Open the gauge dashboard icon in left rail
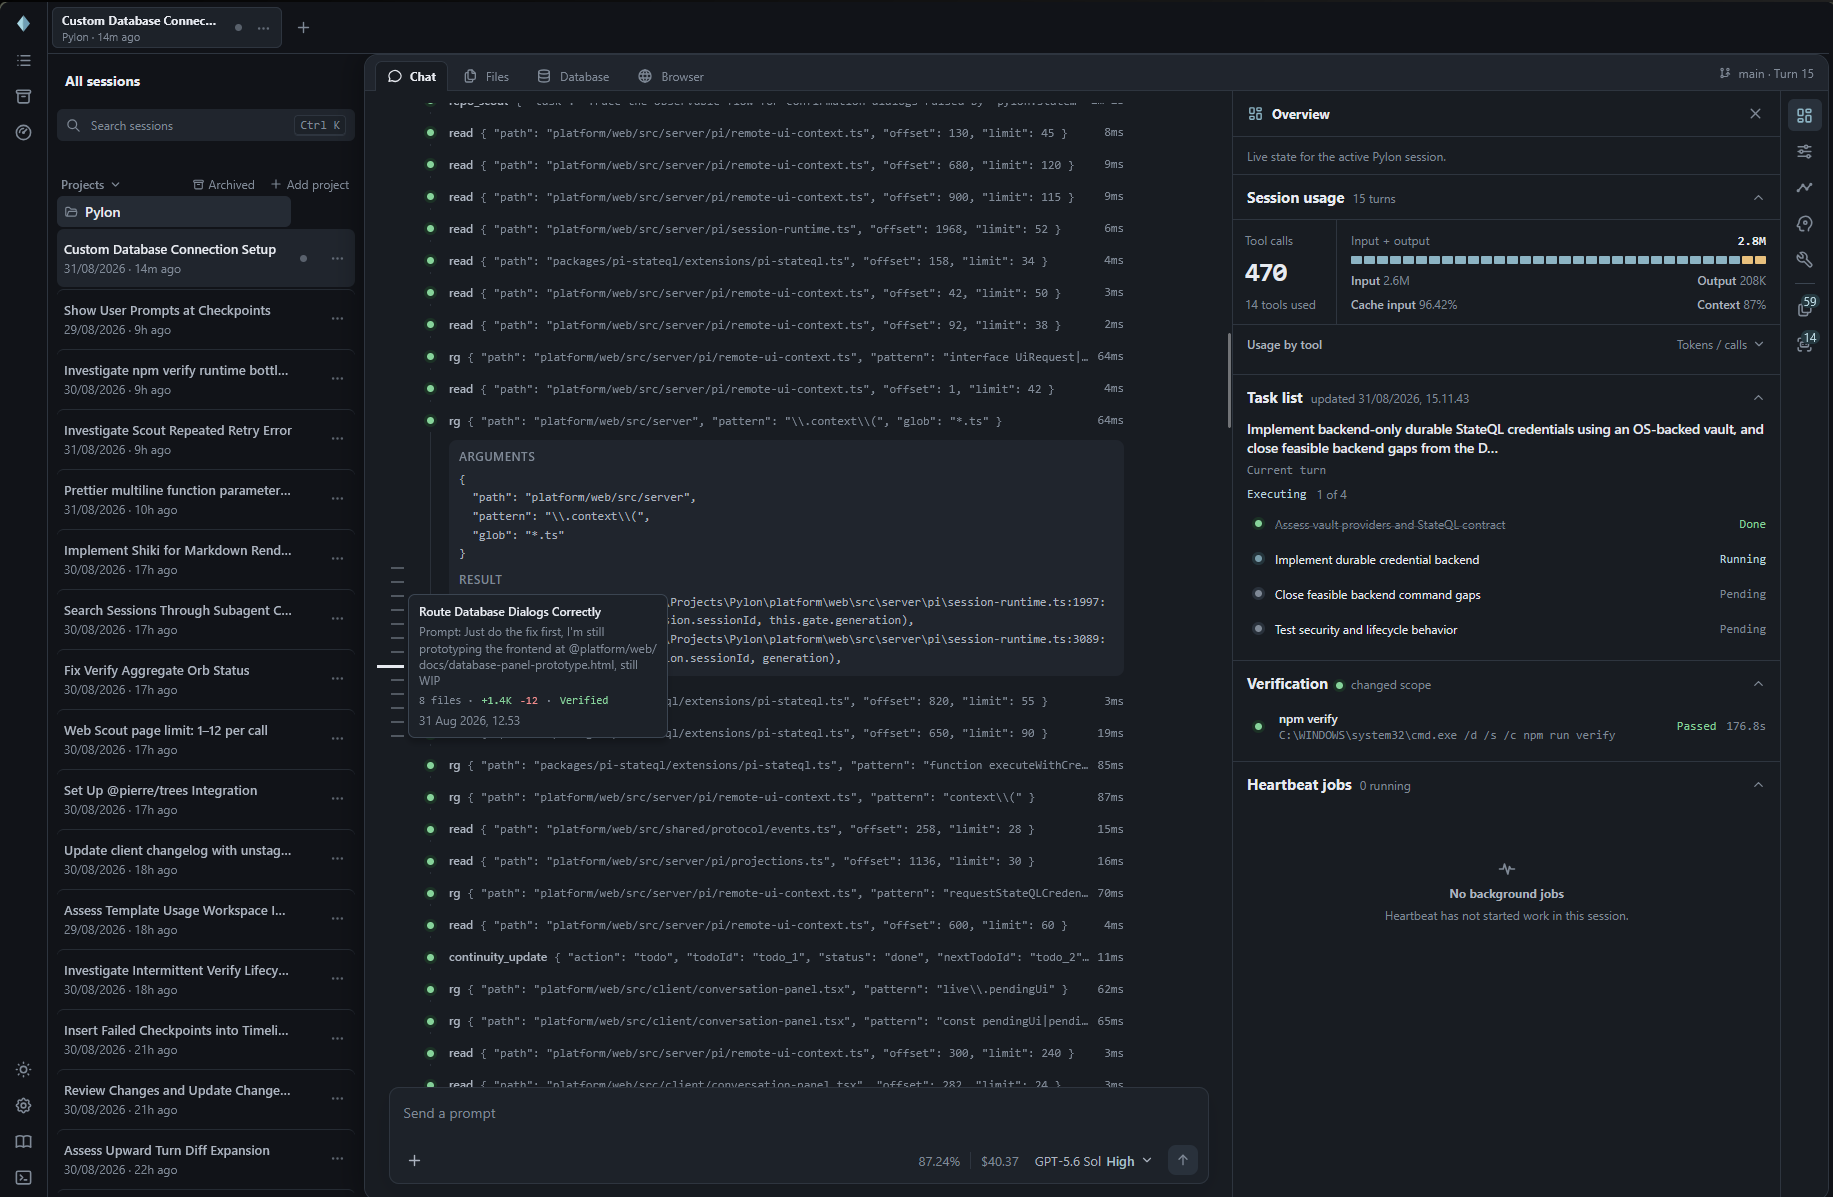 24,132
